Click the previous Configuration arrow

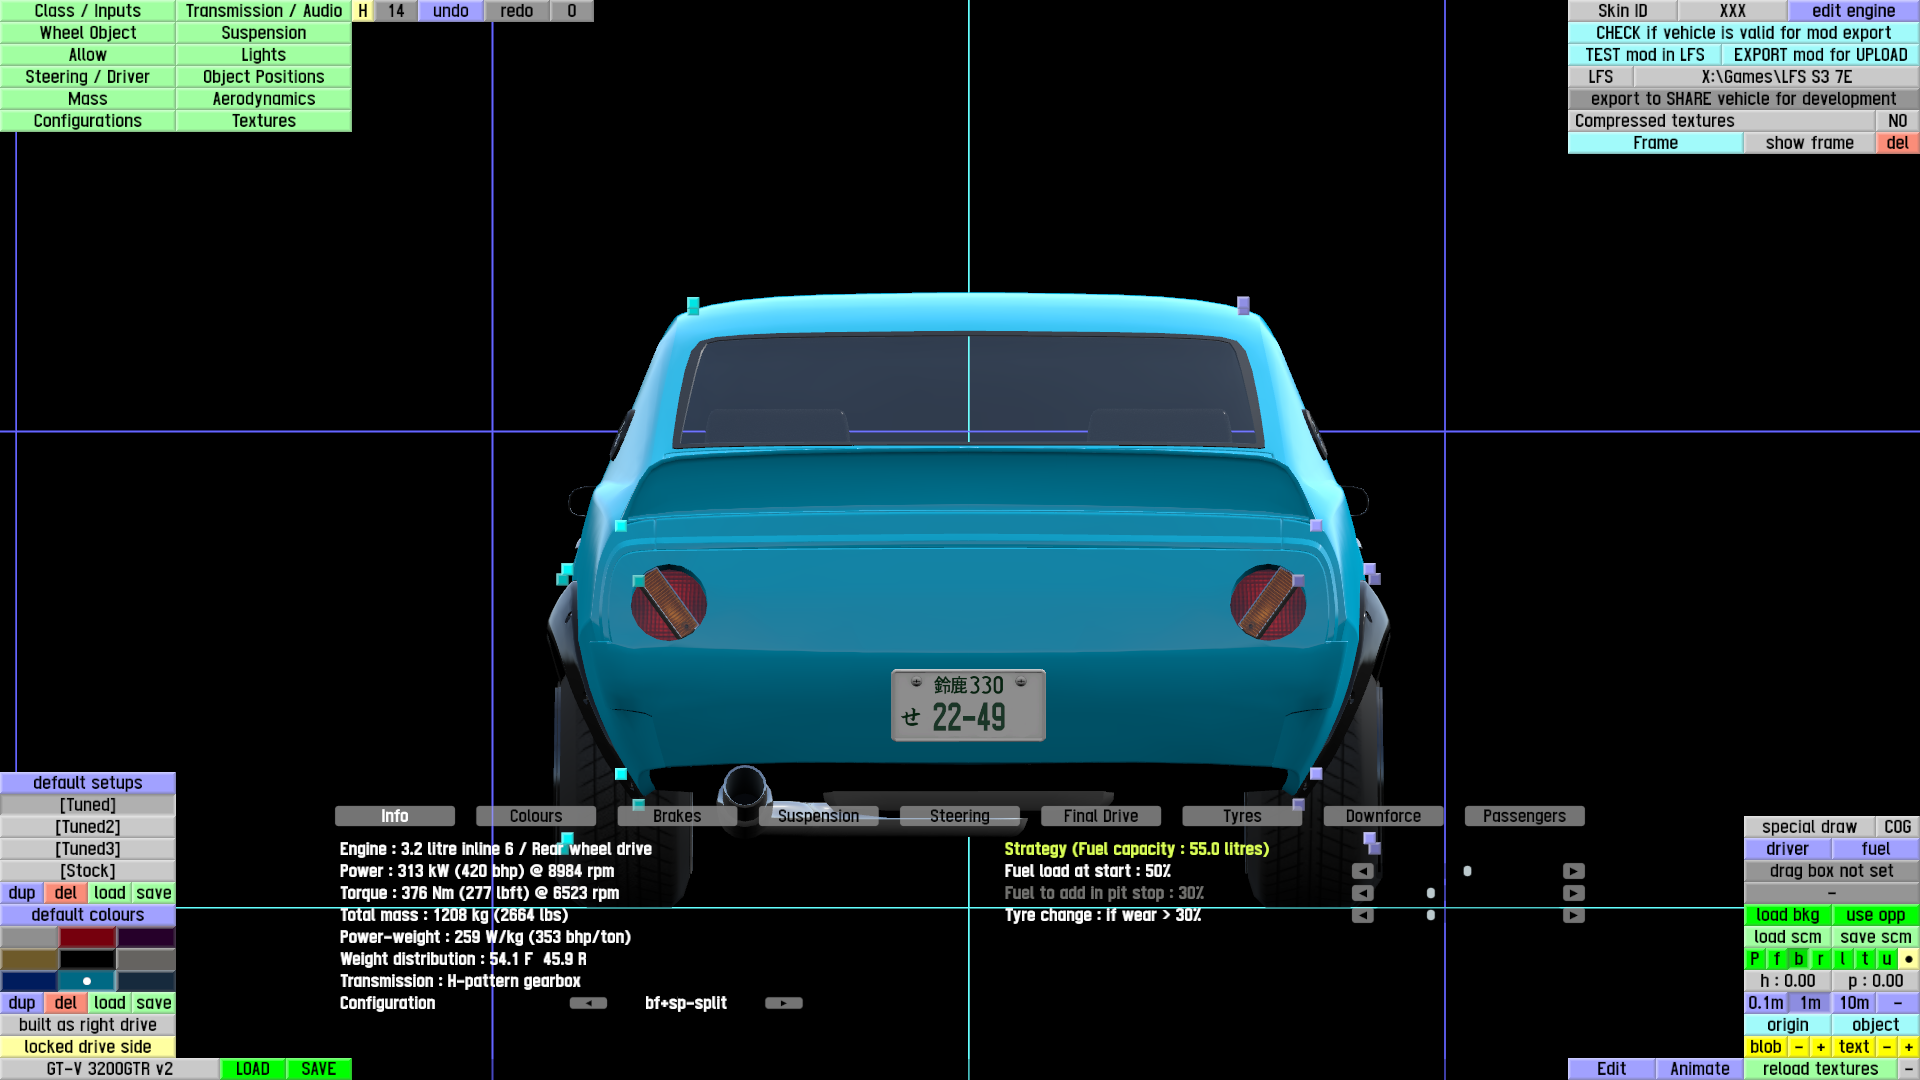[588, 1003]
